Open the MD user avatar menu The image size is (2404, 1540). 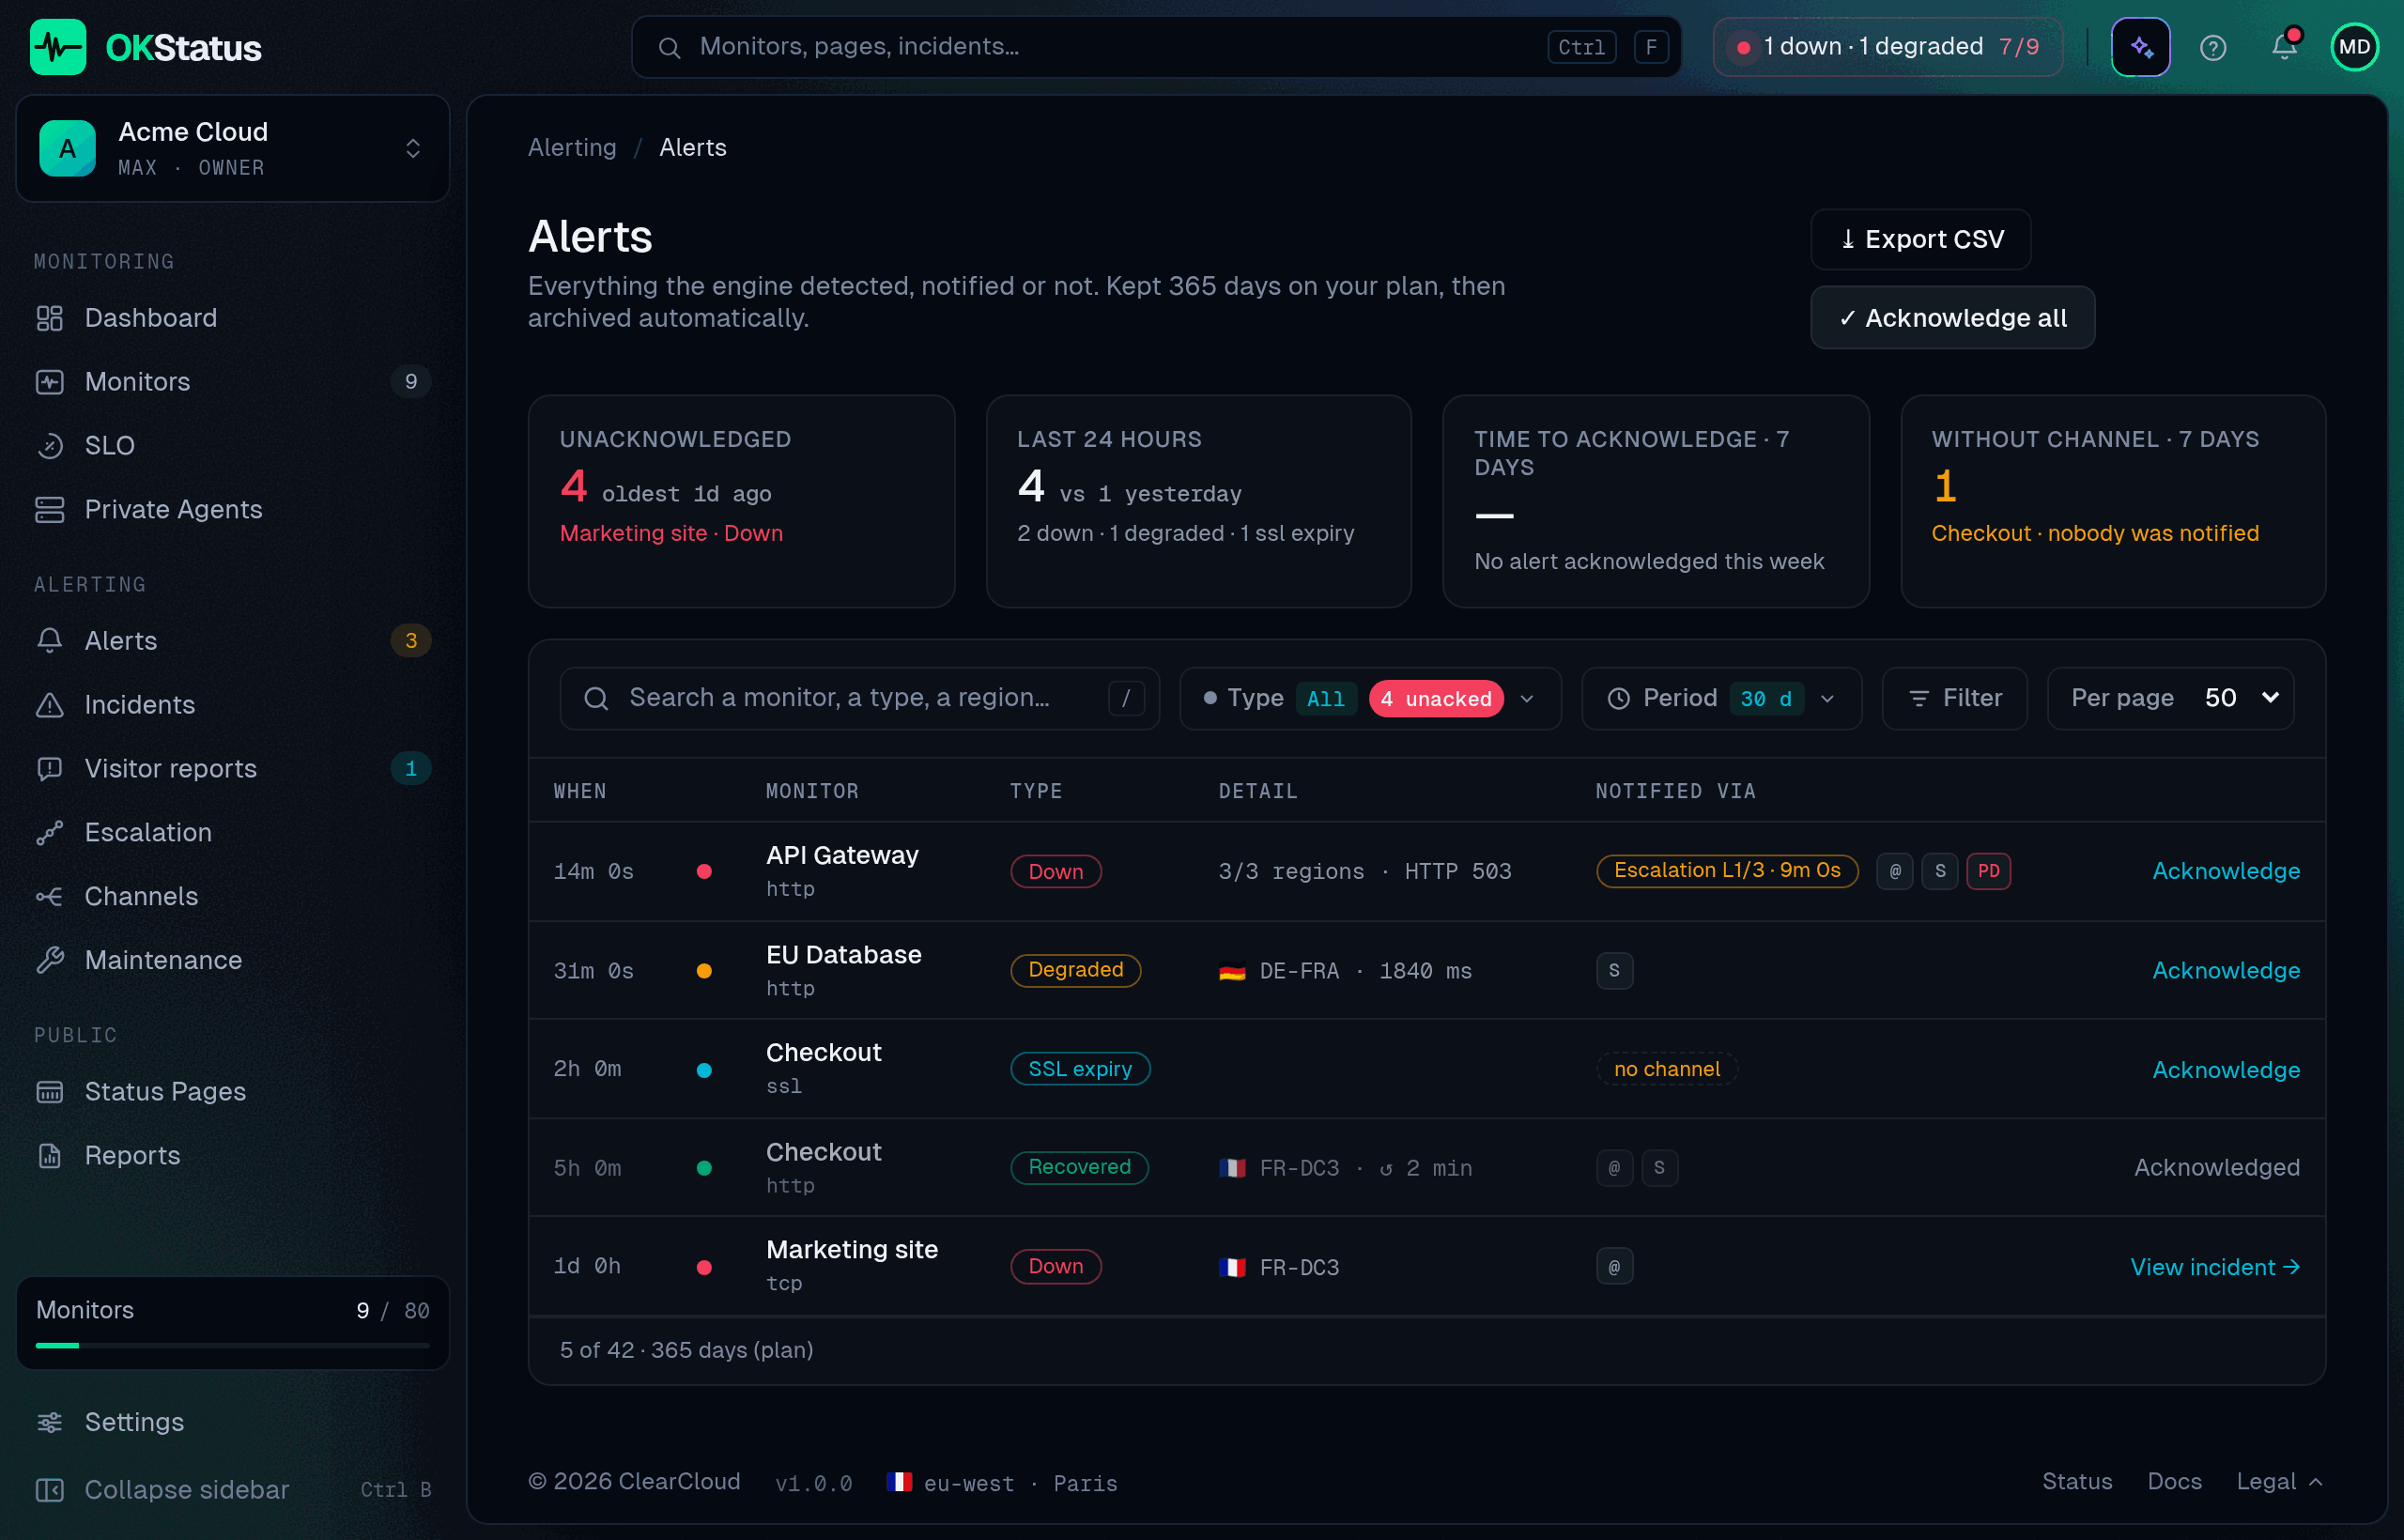[x=2354, y=47]
